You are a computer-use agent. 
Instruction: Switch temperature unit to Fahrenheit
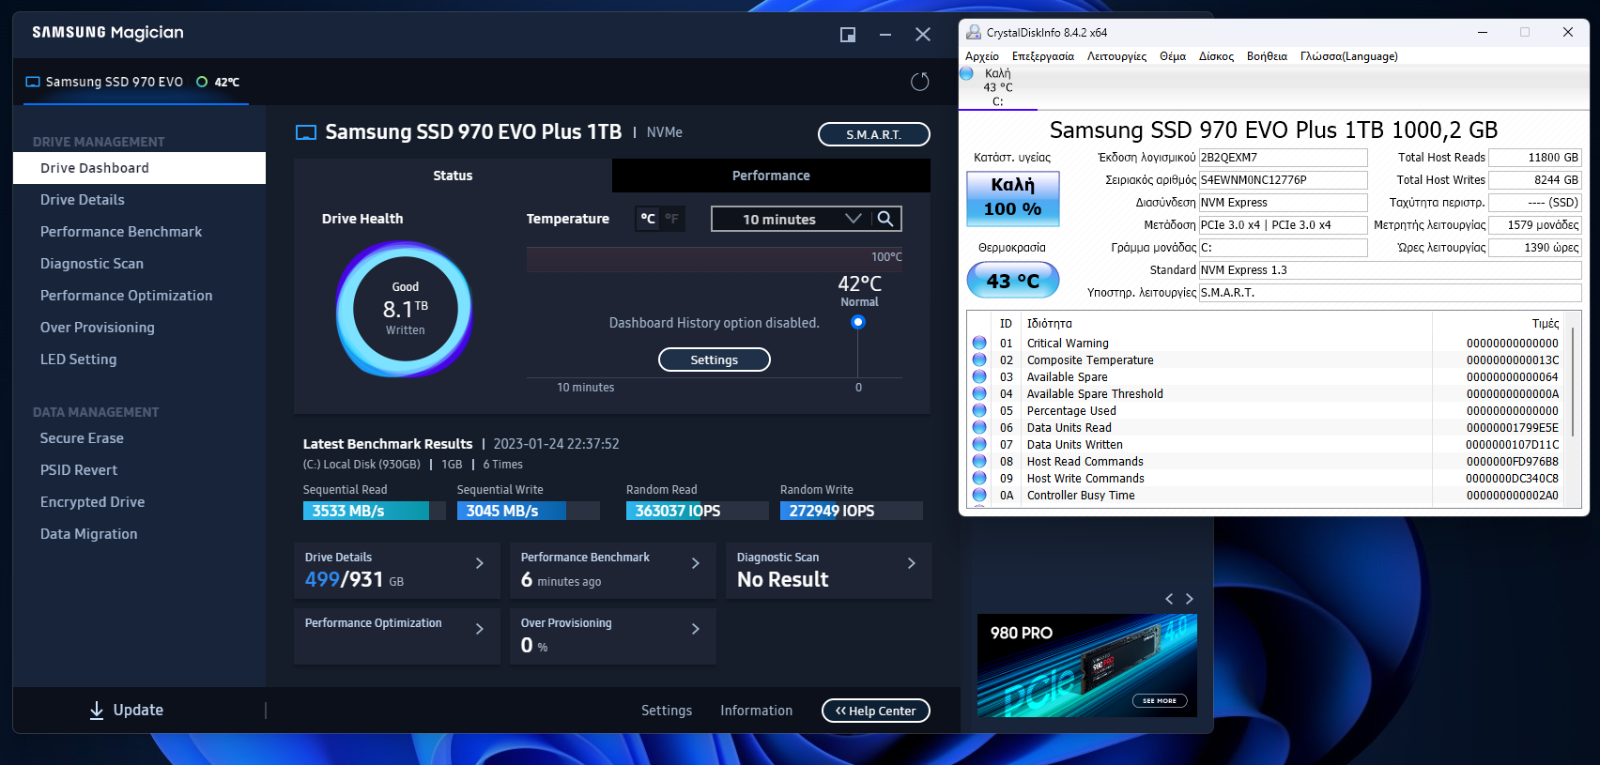[x=672, y=219]
